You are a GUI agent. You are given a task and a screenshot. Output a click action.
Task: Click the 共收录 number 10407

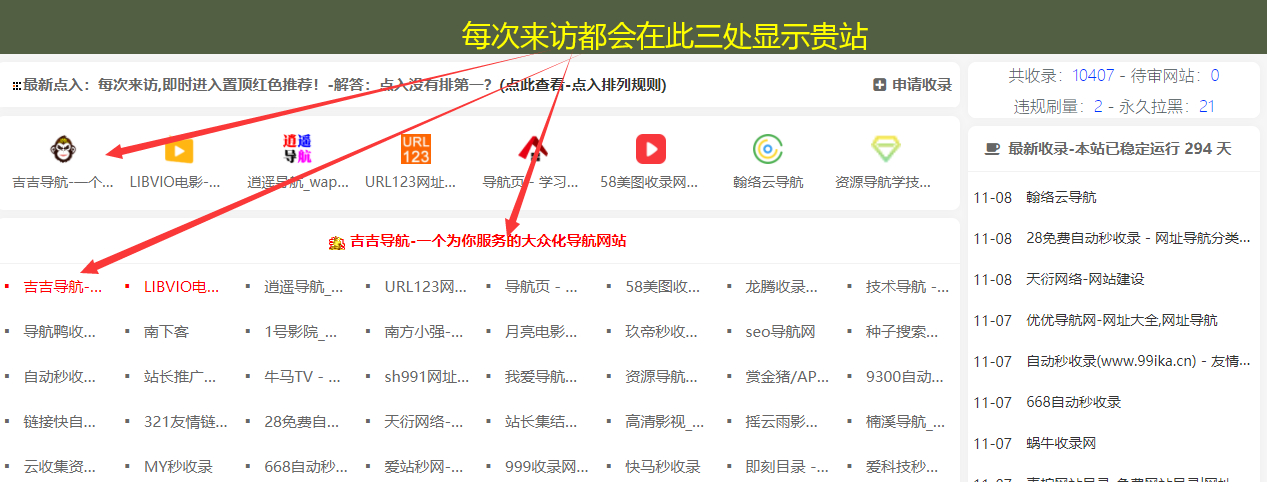point(1092,76)
